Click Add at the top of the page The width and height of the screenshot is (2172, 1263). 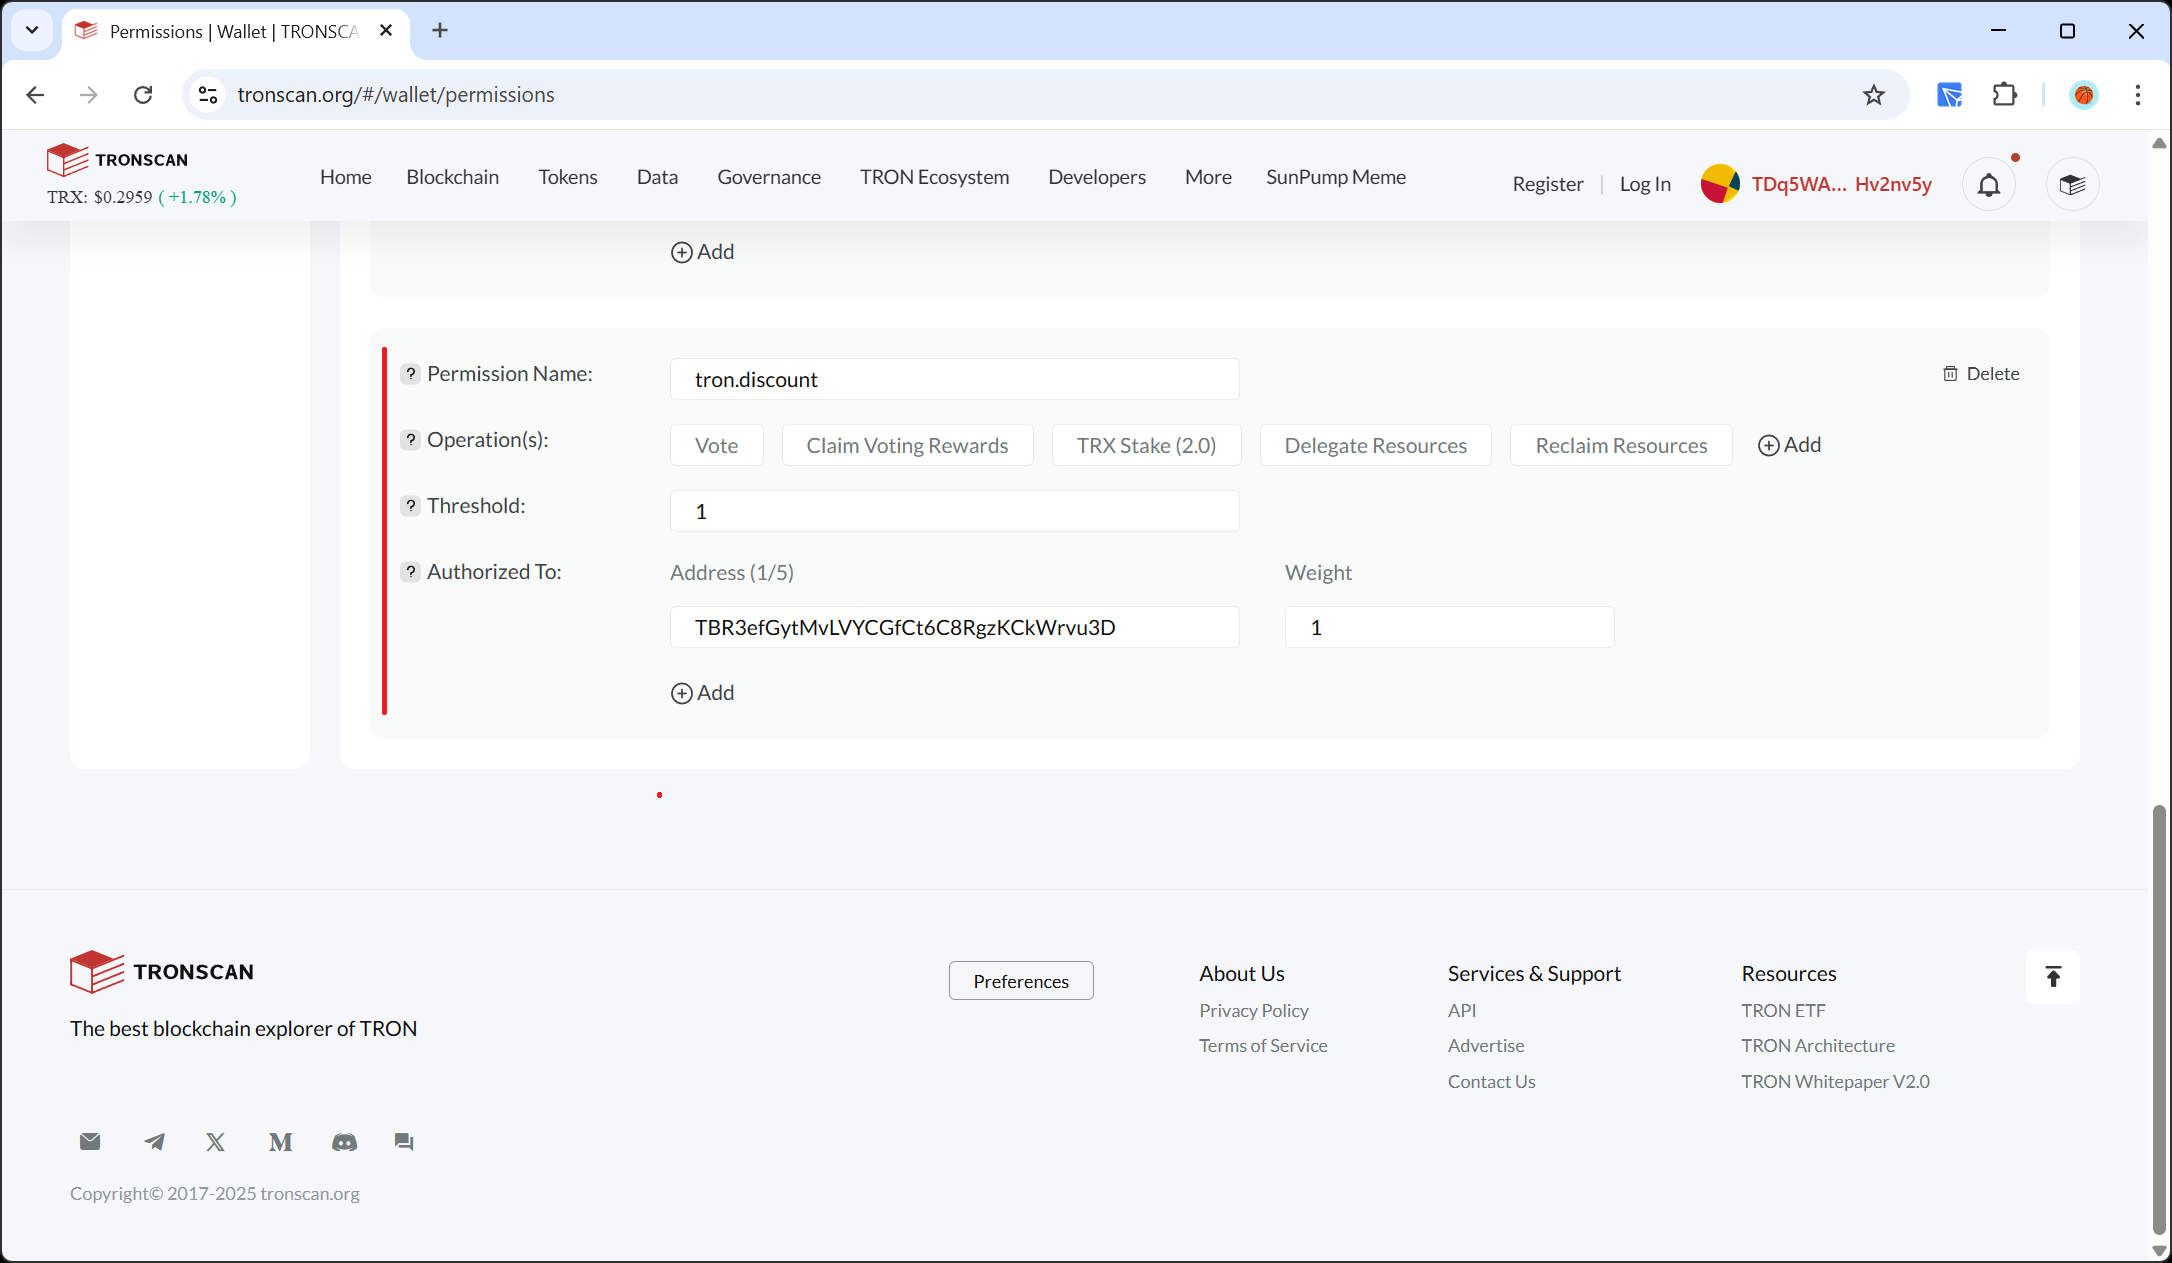tap(703, 252)
